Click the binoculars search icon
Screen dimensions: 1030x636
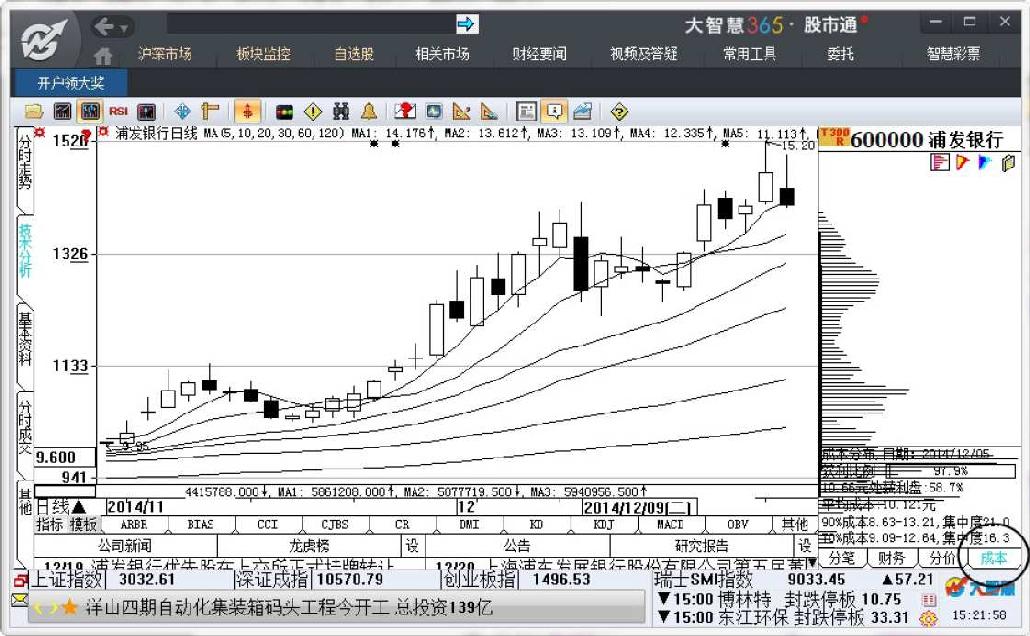[340, 112]
